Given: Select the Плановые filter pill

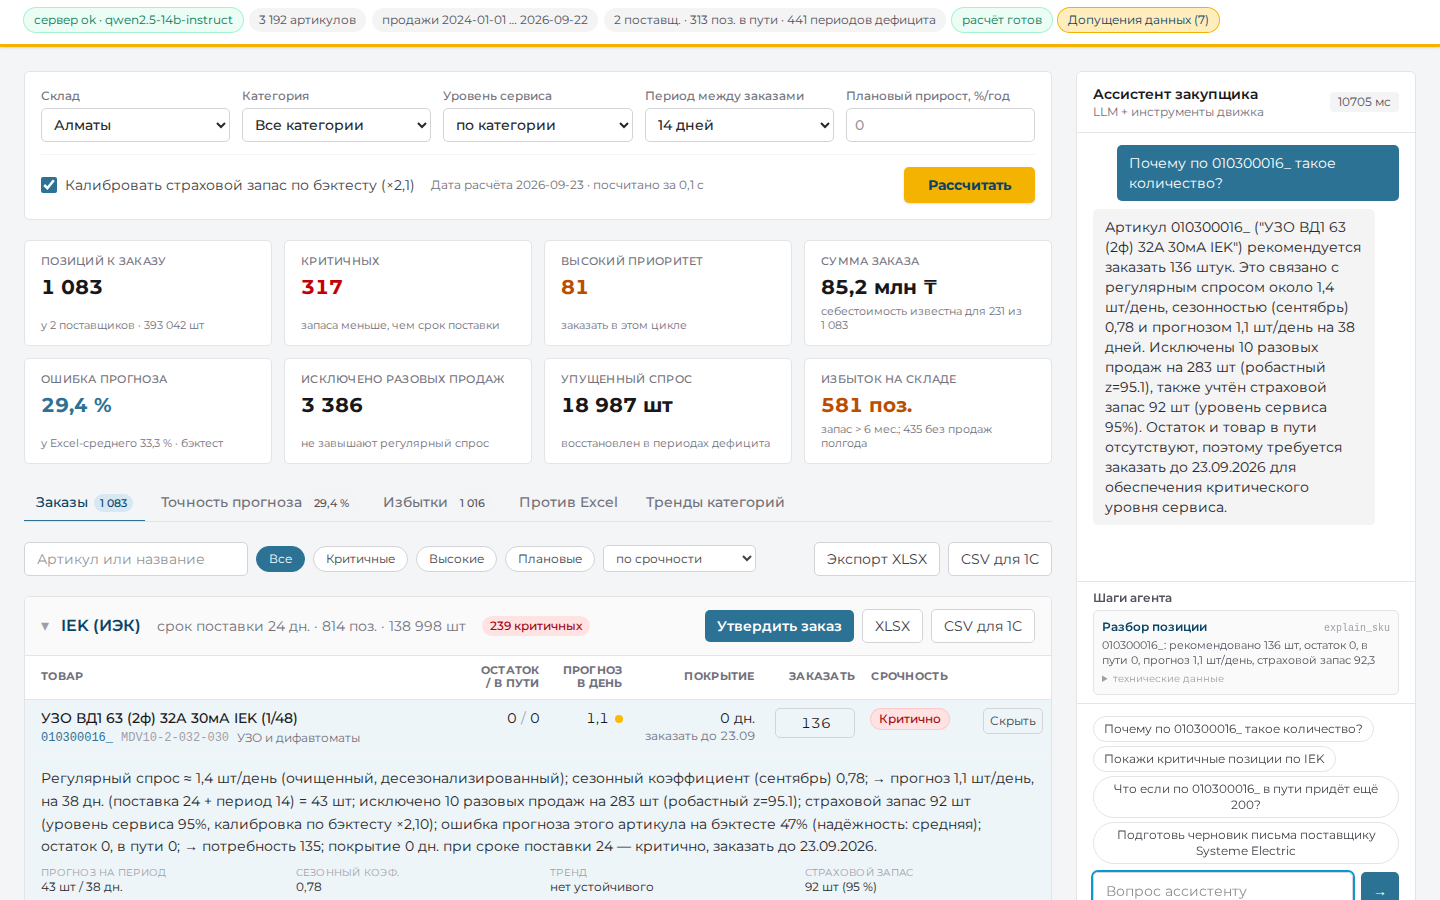Looking at the screenshot, I should point(550,559).
